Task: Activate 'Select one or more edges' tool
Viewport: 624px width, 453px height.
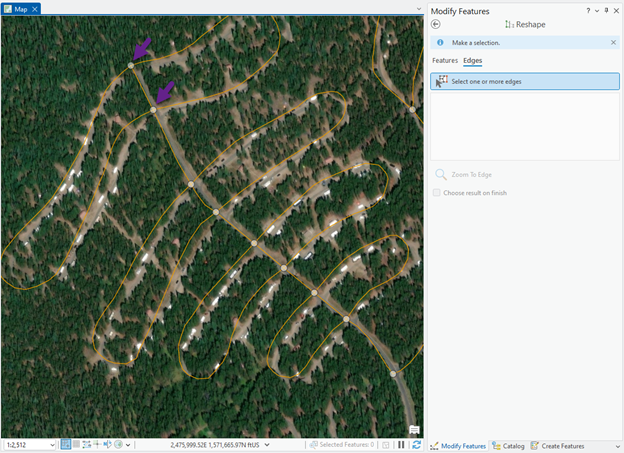Action: (x=525, y=81)
